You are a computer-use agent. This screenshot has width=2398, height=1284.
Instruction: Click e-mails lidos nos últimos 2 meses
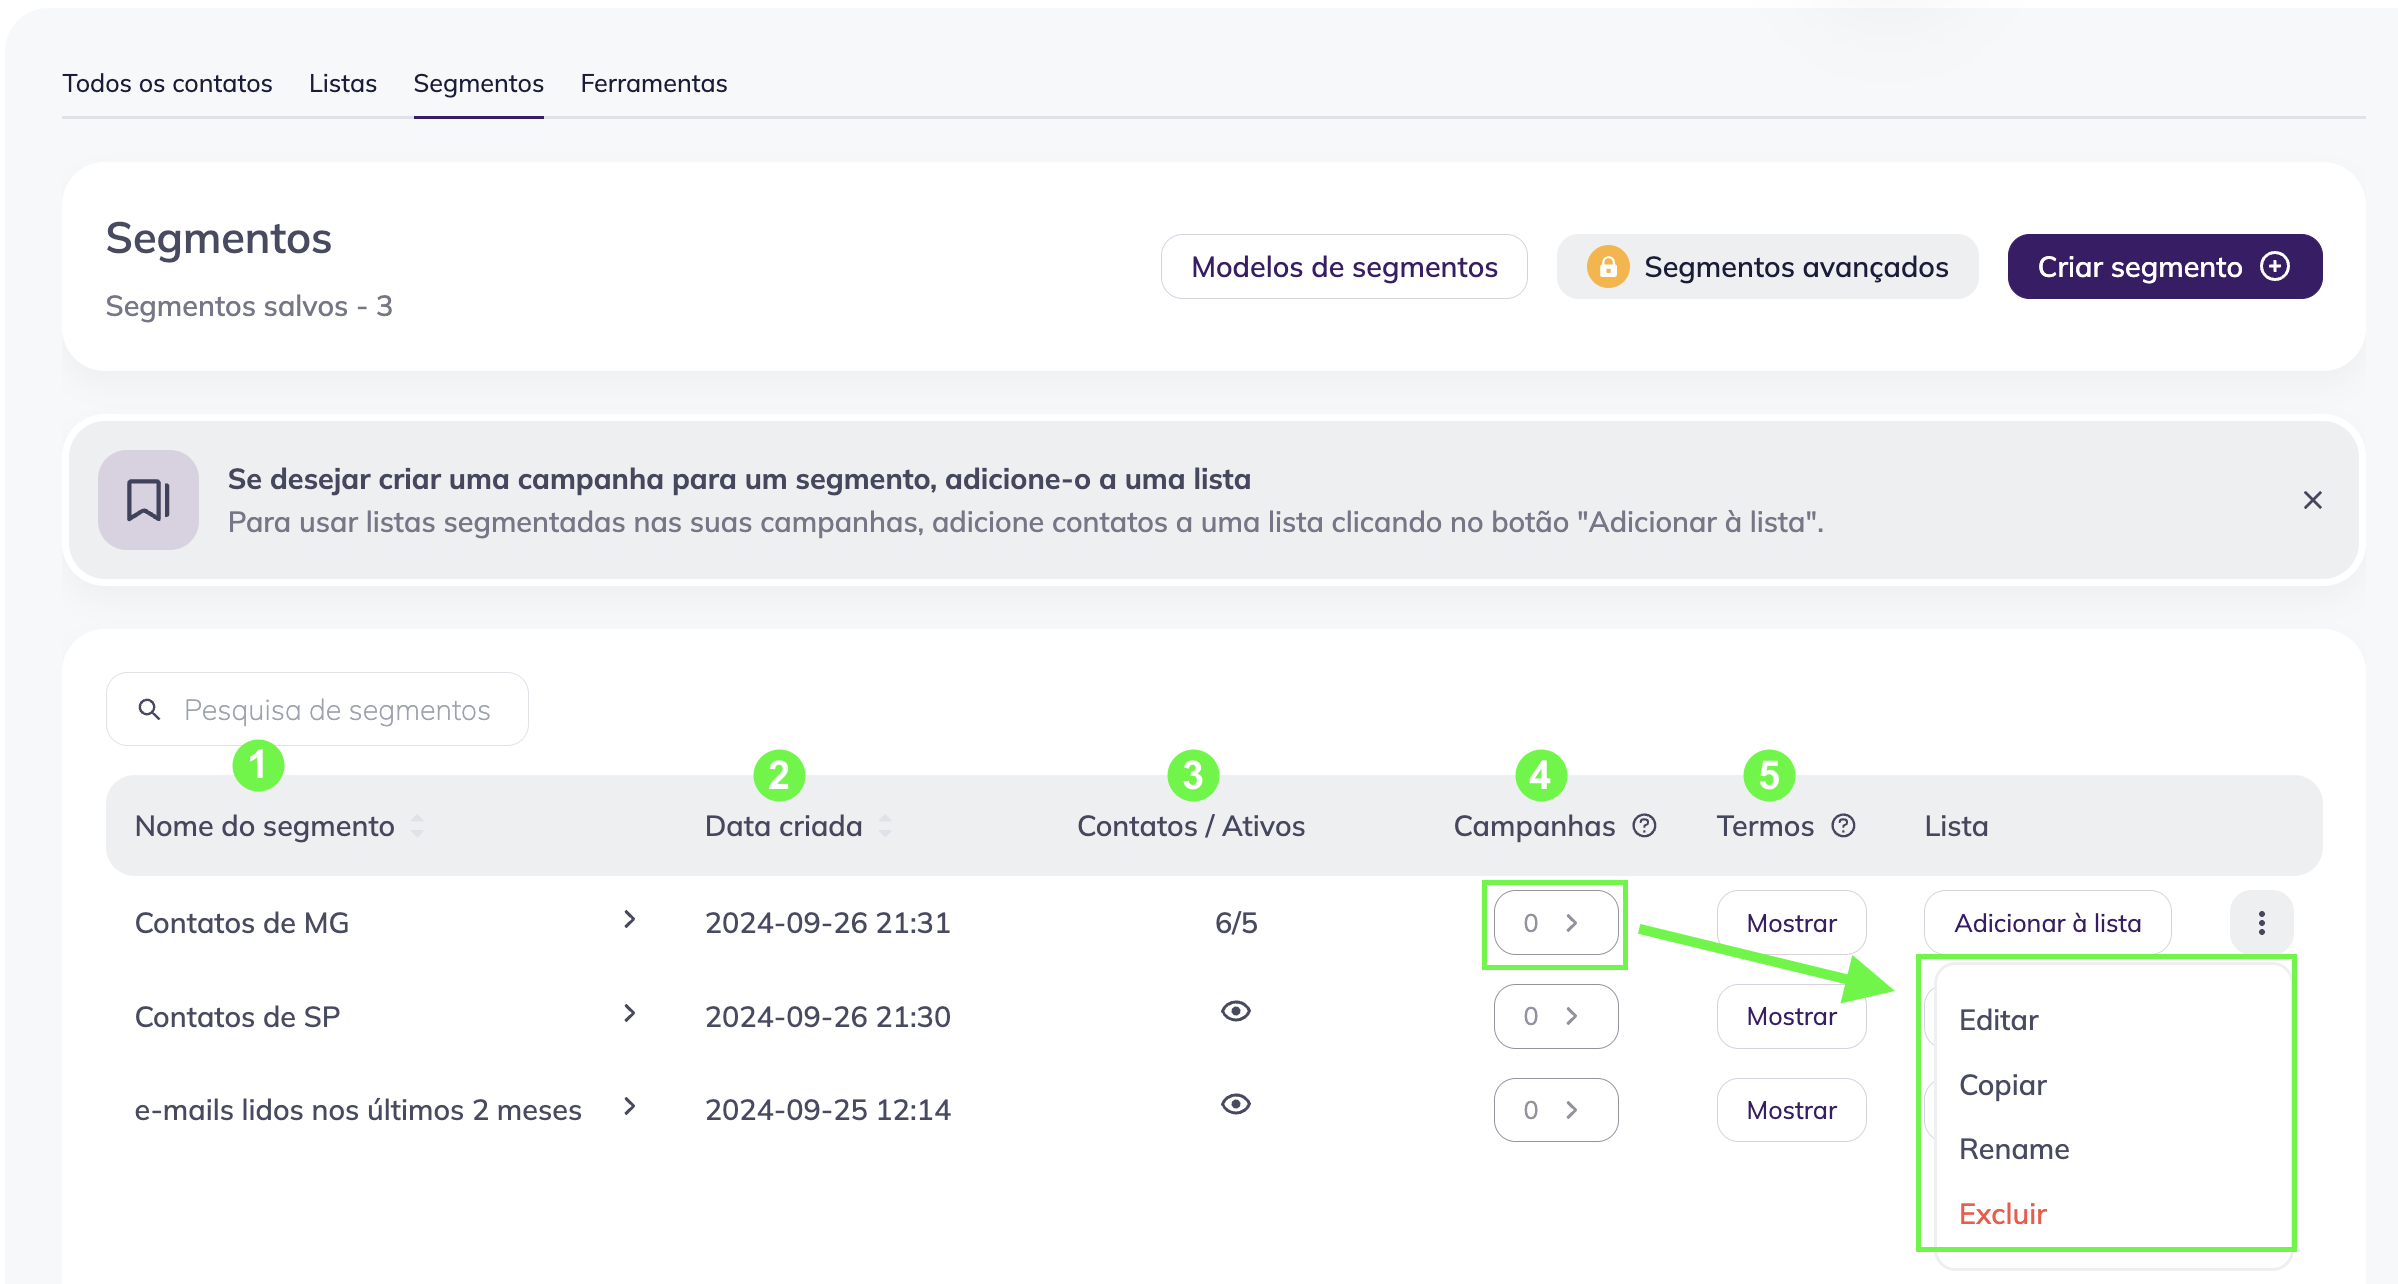point(358,1110)
